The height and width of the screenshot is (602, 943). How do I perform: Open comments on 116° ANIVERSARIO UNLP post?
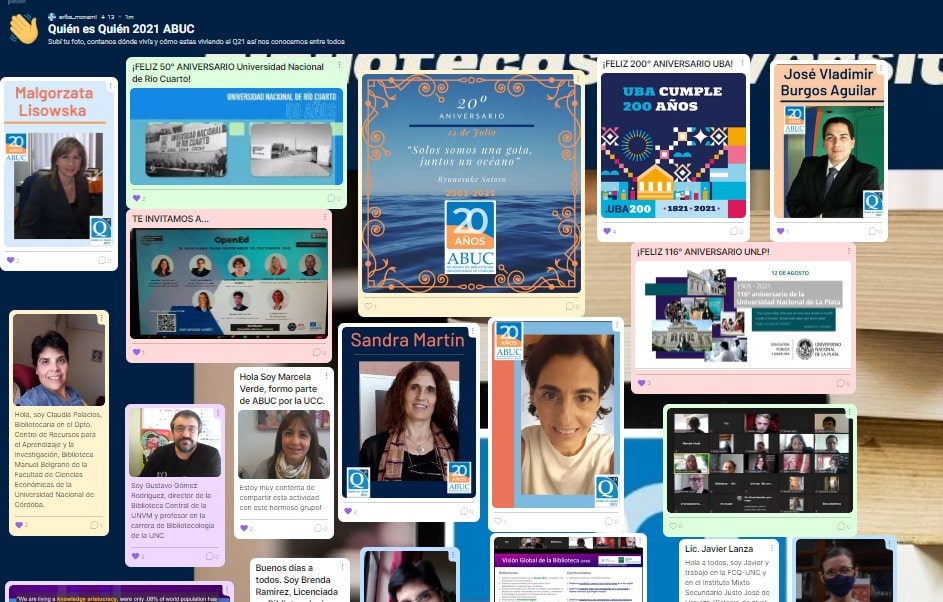pos(843,383)
